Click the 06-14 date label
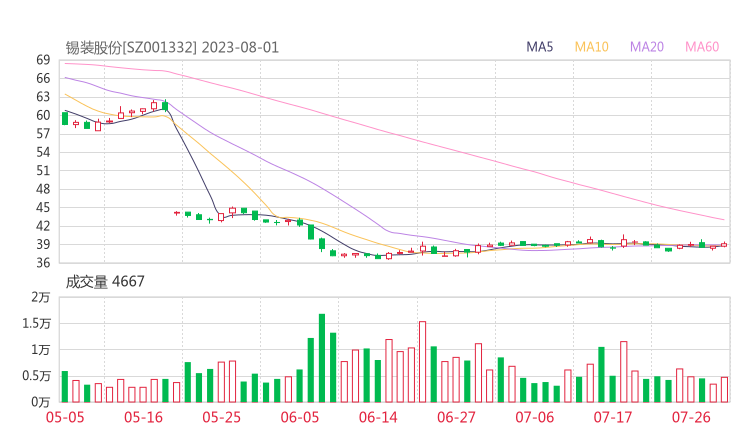Viewport: 740px width, 440px height. click(x=378, y=417)
